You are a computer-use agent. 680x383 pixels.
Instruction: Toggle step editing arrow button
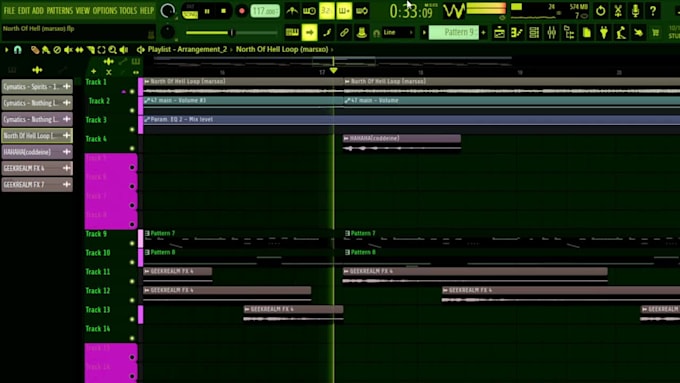[x=309, y=32]
